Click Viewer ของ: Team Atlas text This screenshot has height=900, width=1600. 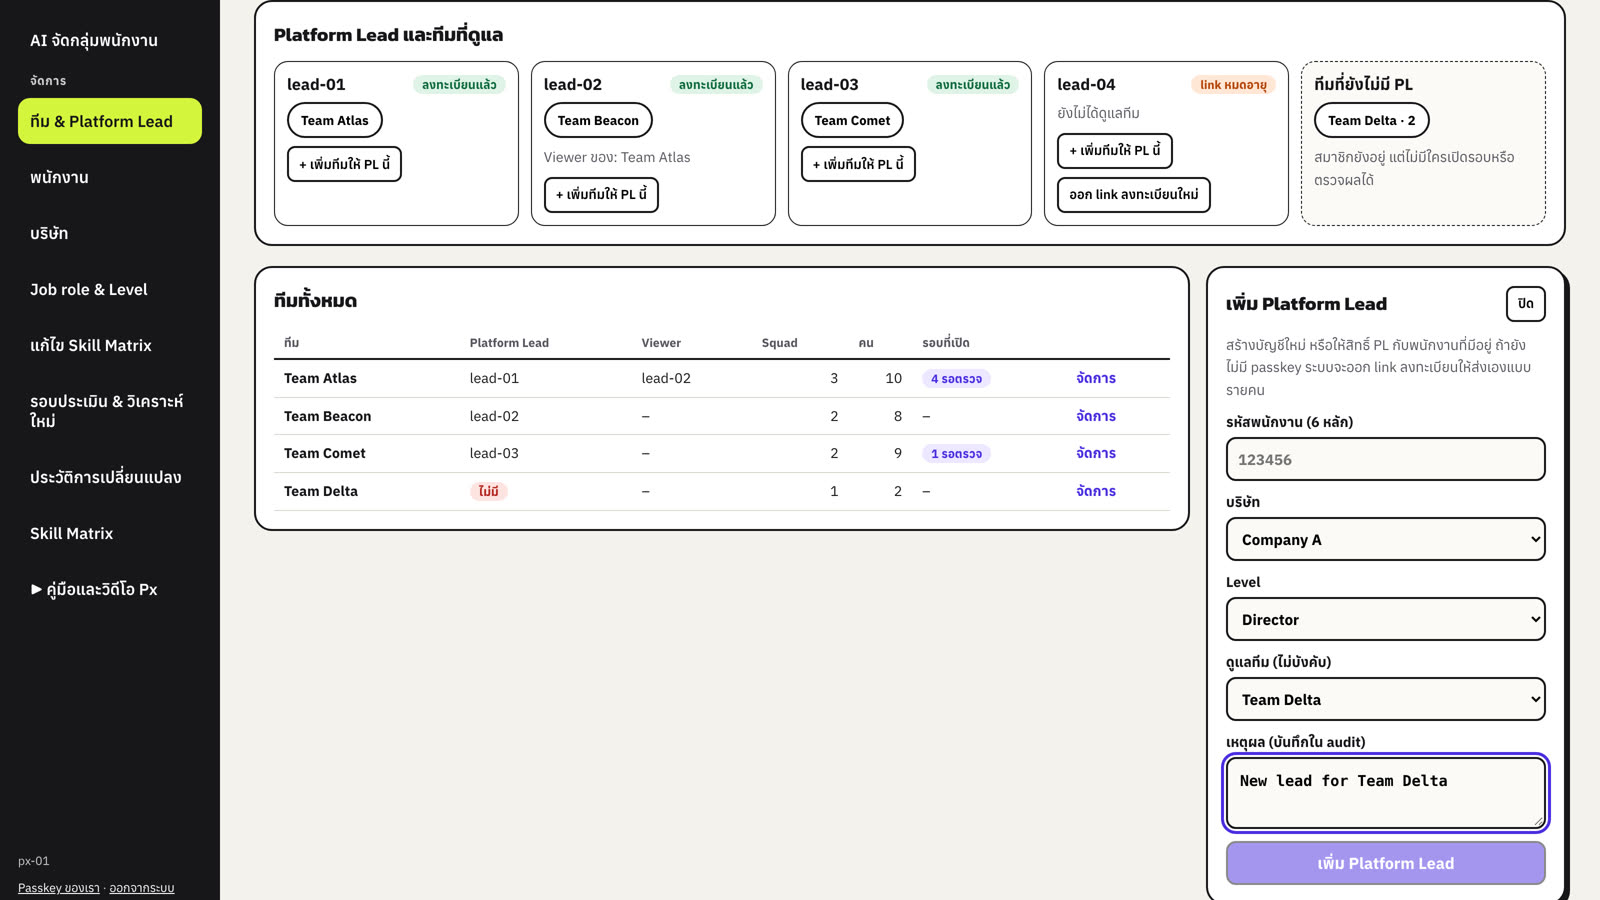pos(617,157)
